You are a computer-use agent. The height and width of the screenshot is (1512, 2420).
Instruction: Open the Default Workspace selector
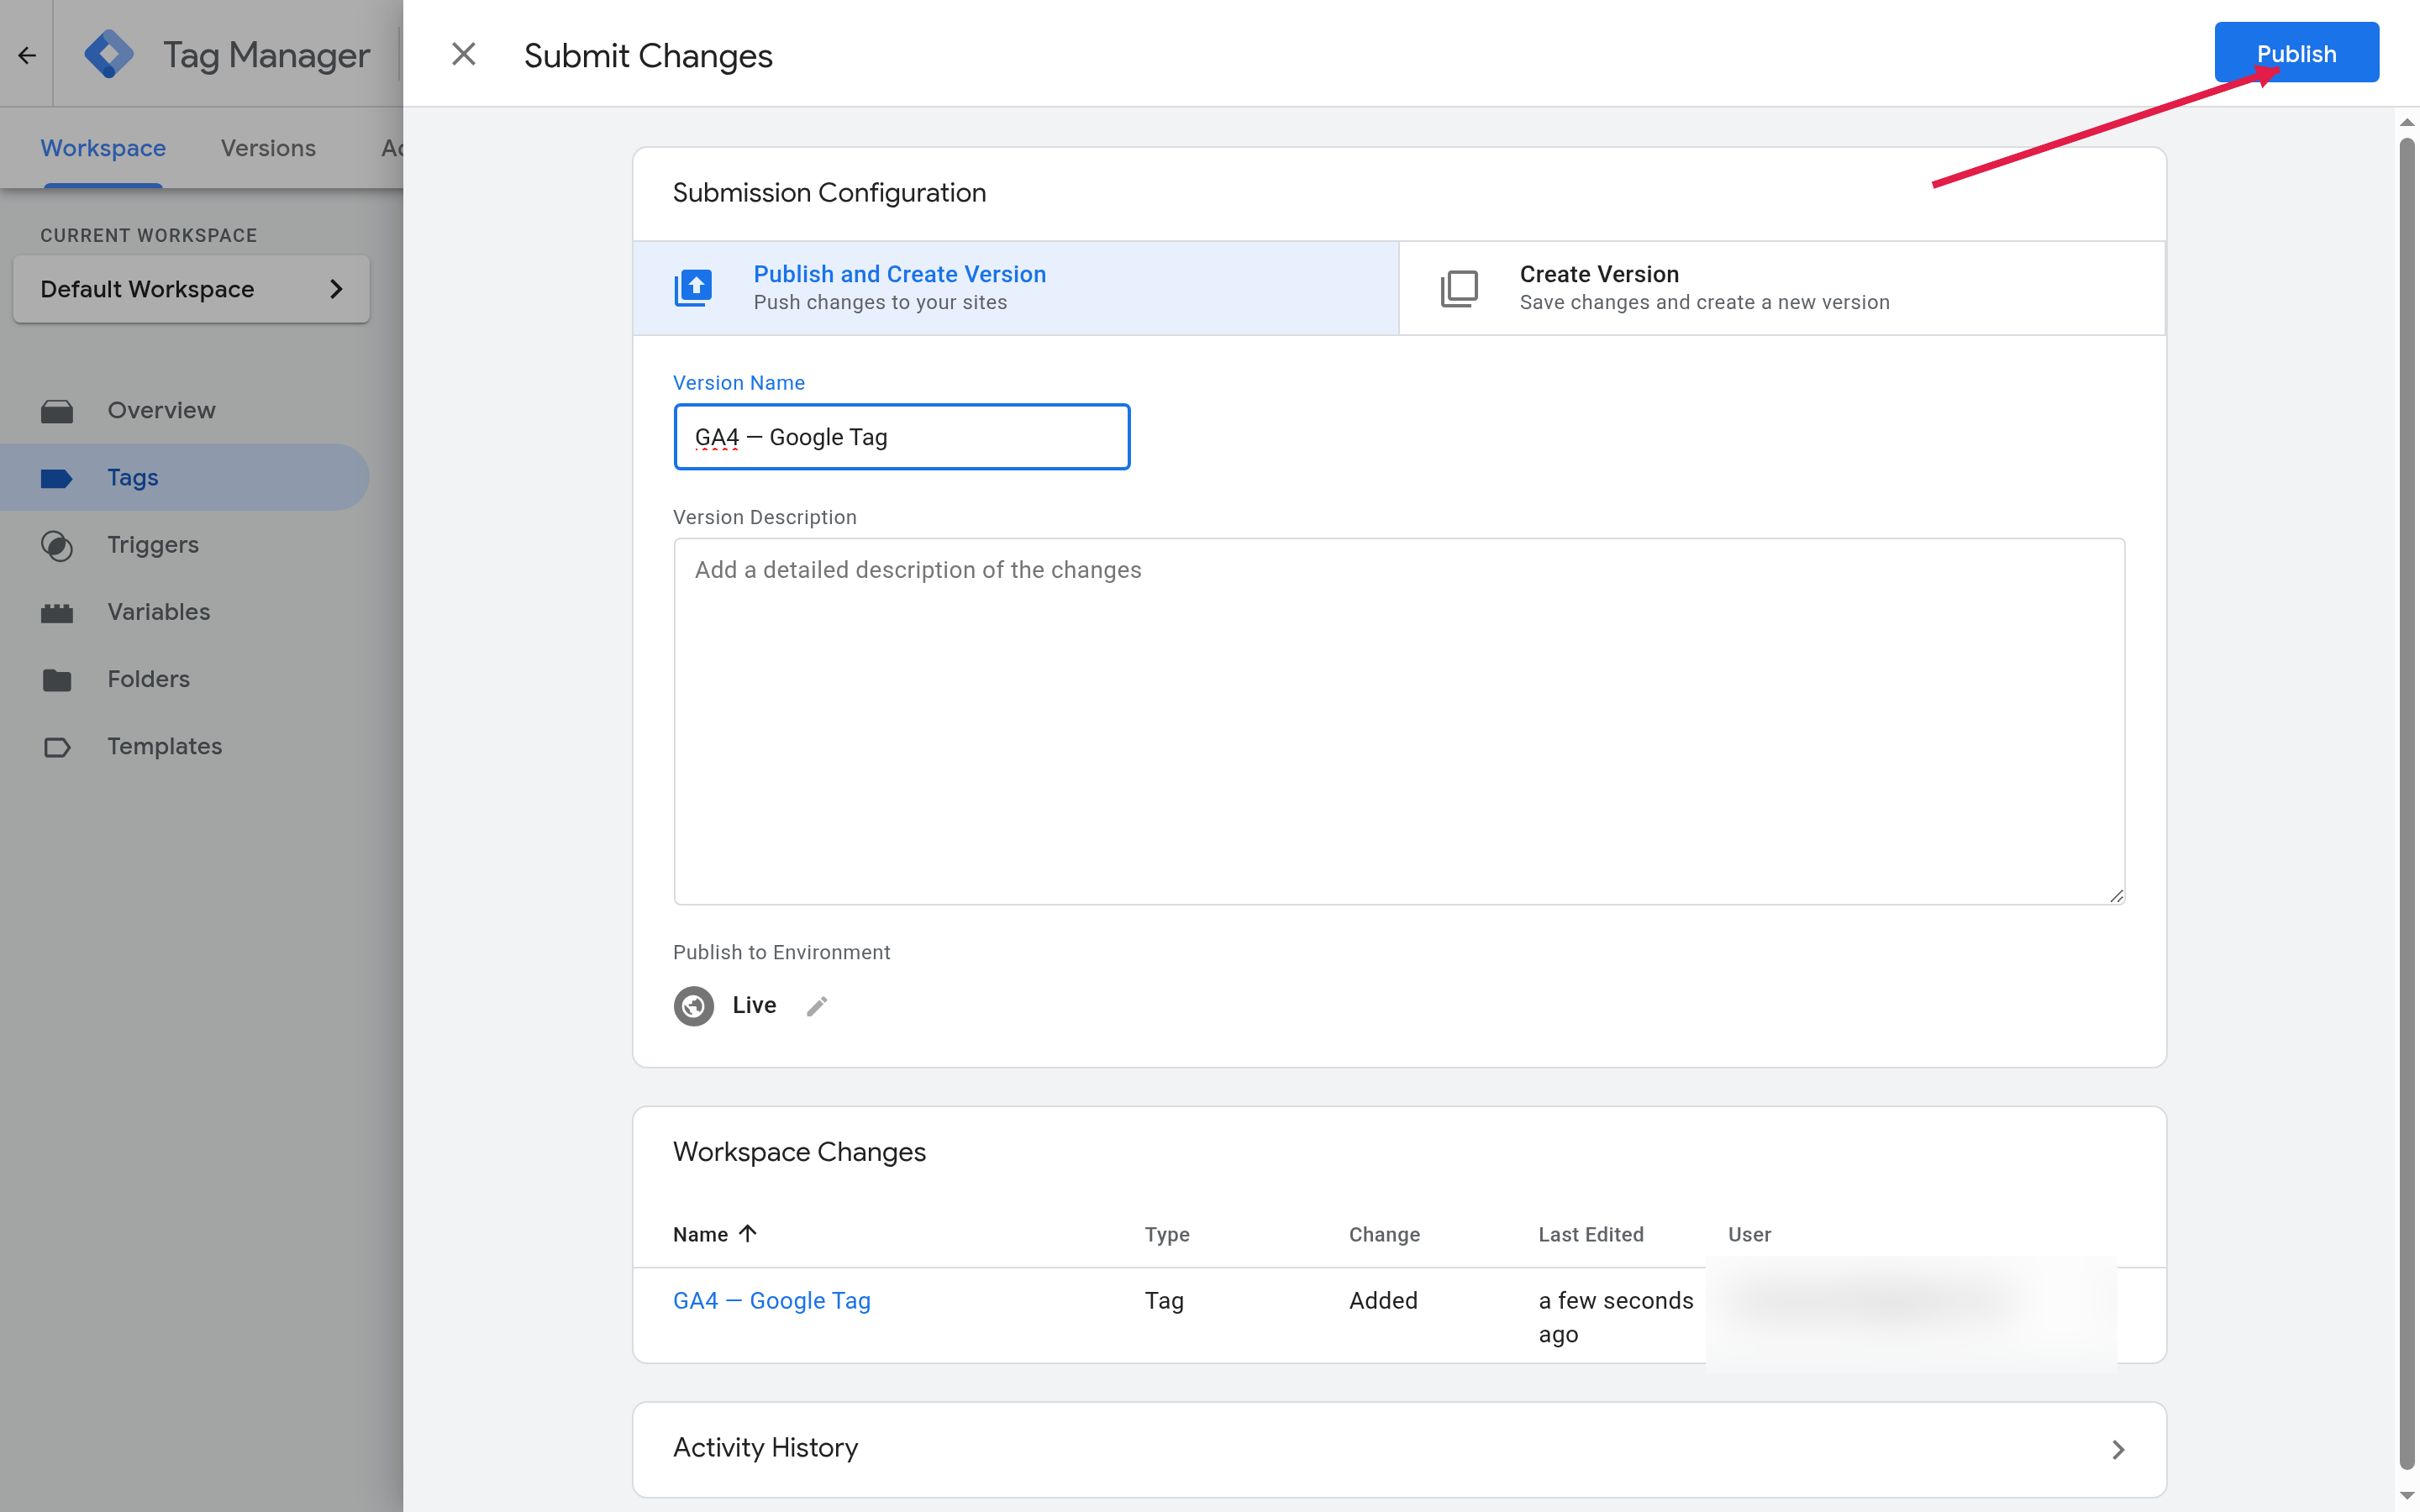pyautogui.click(x=191, y=289)
